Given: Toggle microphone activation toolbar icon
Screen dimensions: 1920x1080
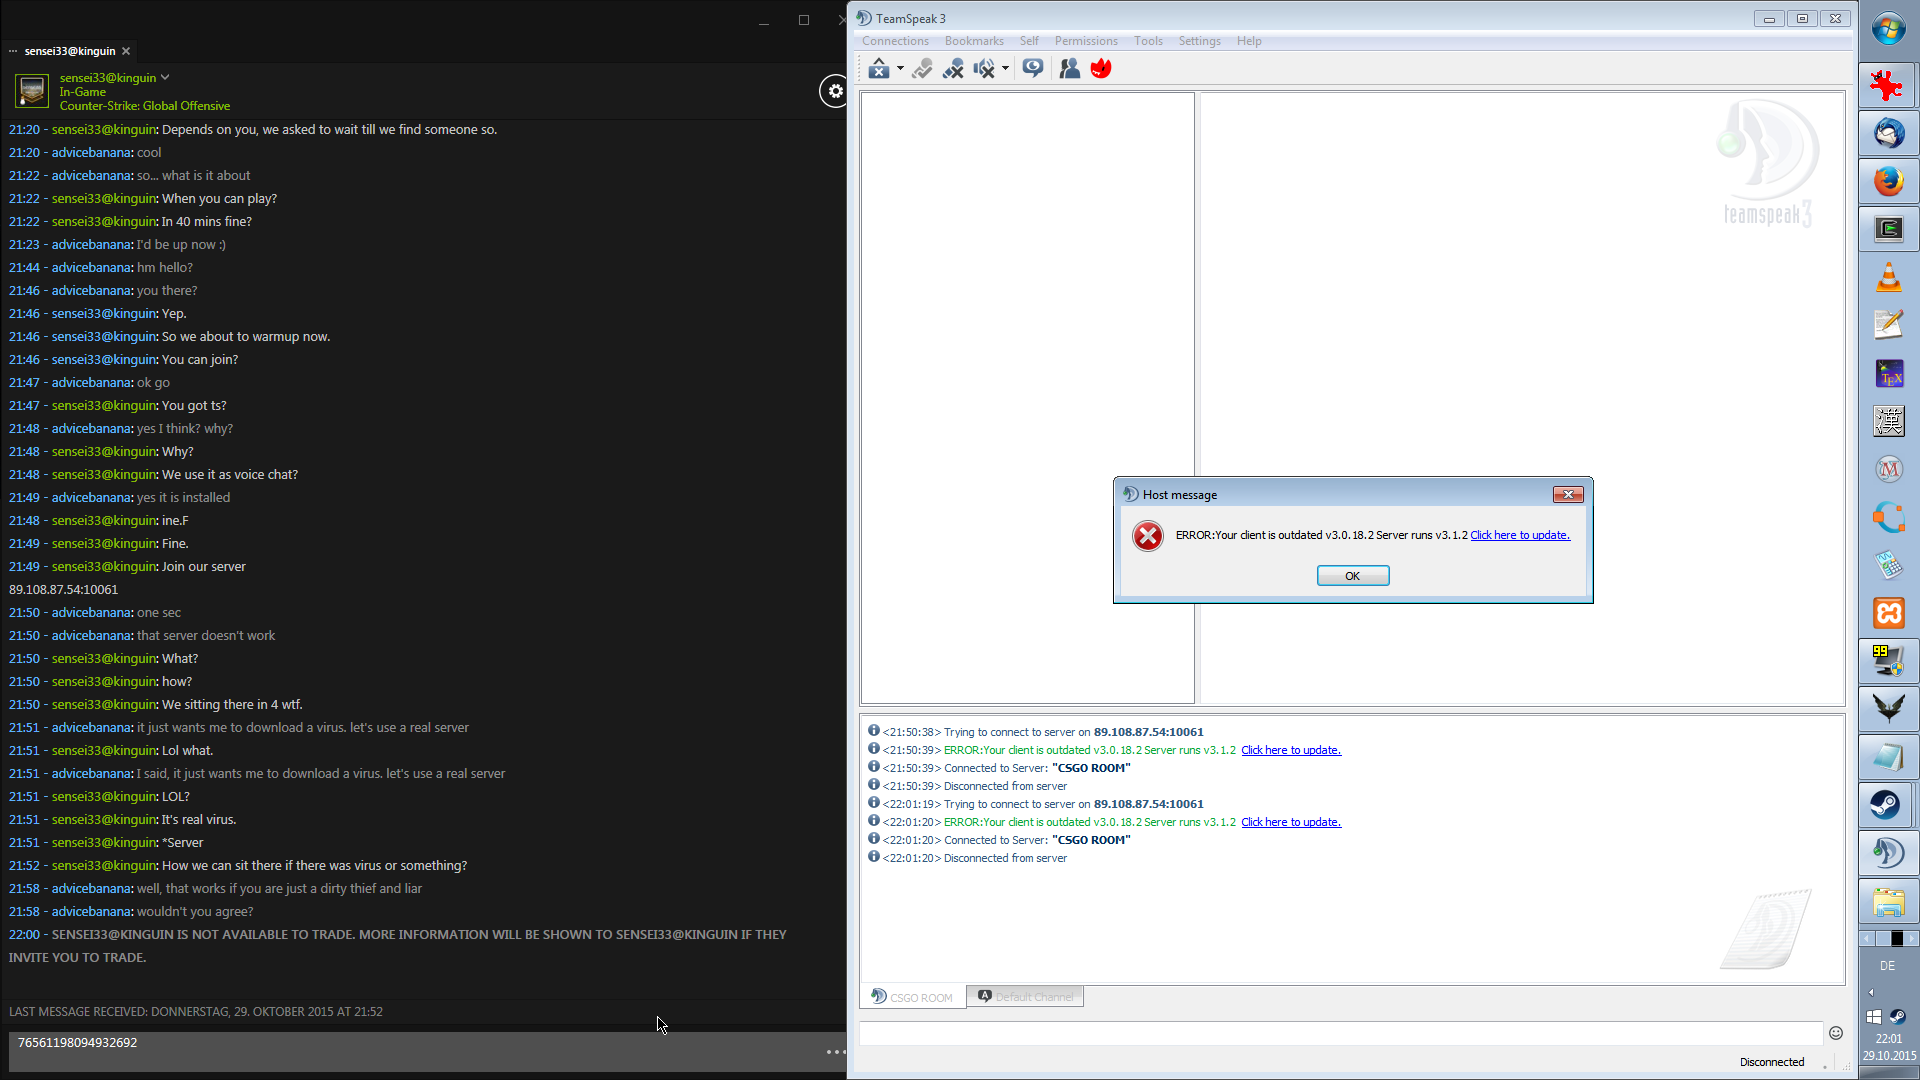Looking at the screenshot, I should [922, 68].
